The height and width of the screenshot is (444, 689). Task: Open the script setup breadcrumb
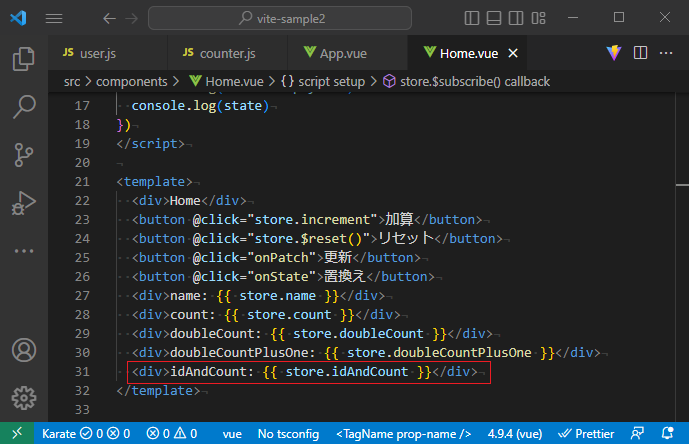[x=323, y=81]
